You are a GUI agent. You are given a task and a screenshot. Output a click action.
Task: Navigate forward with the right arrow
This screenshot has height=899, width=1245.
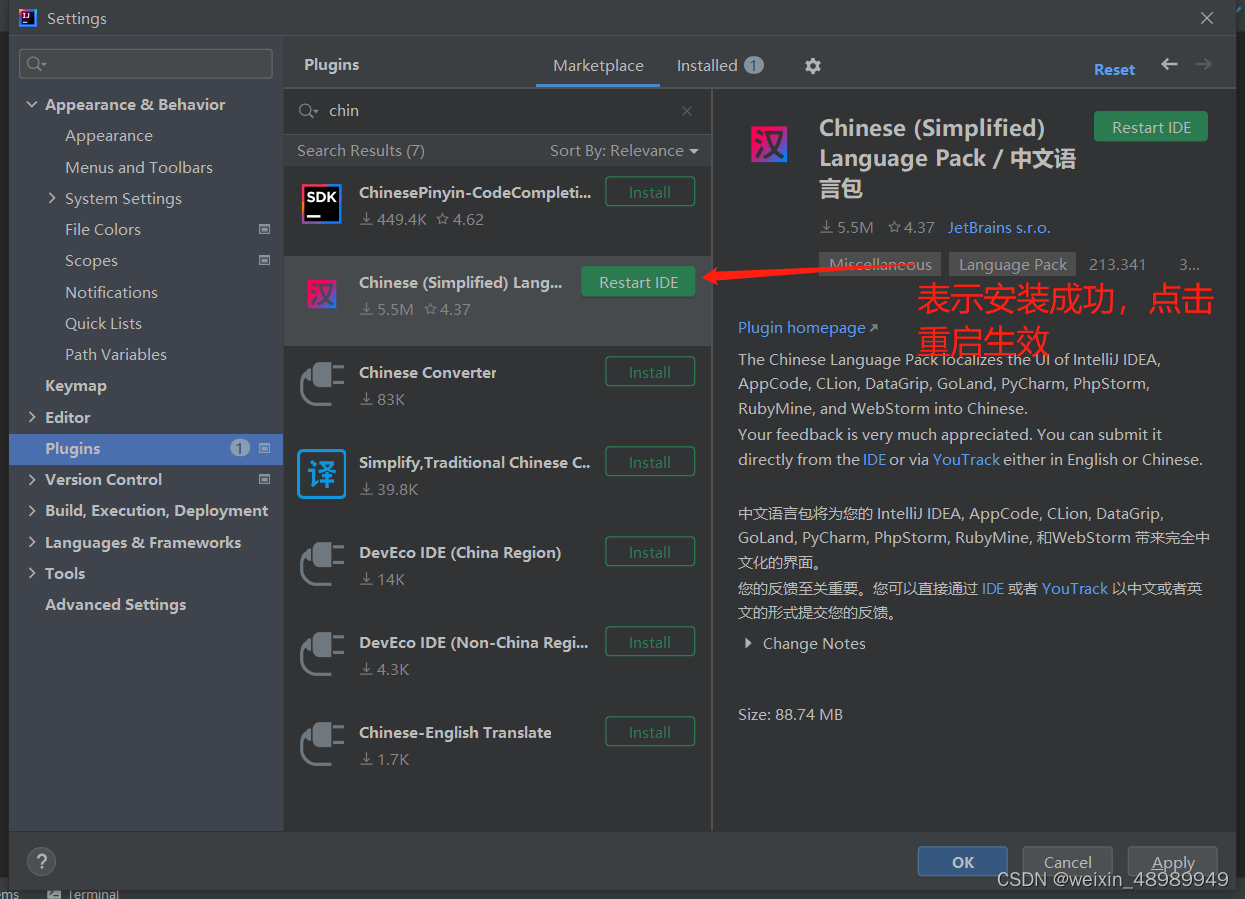pyautogui.click(x=1203, y=64)
